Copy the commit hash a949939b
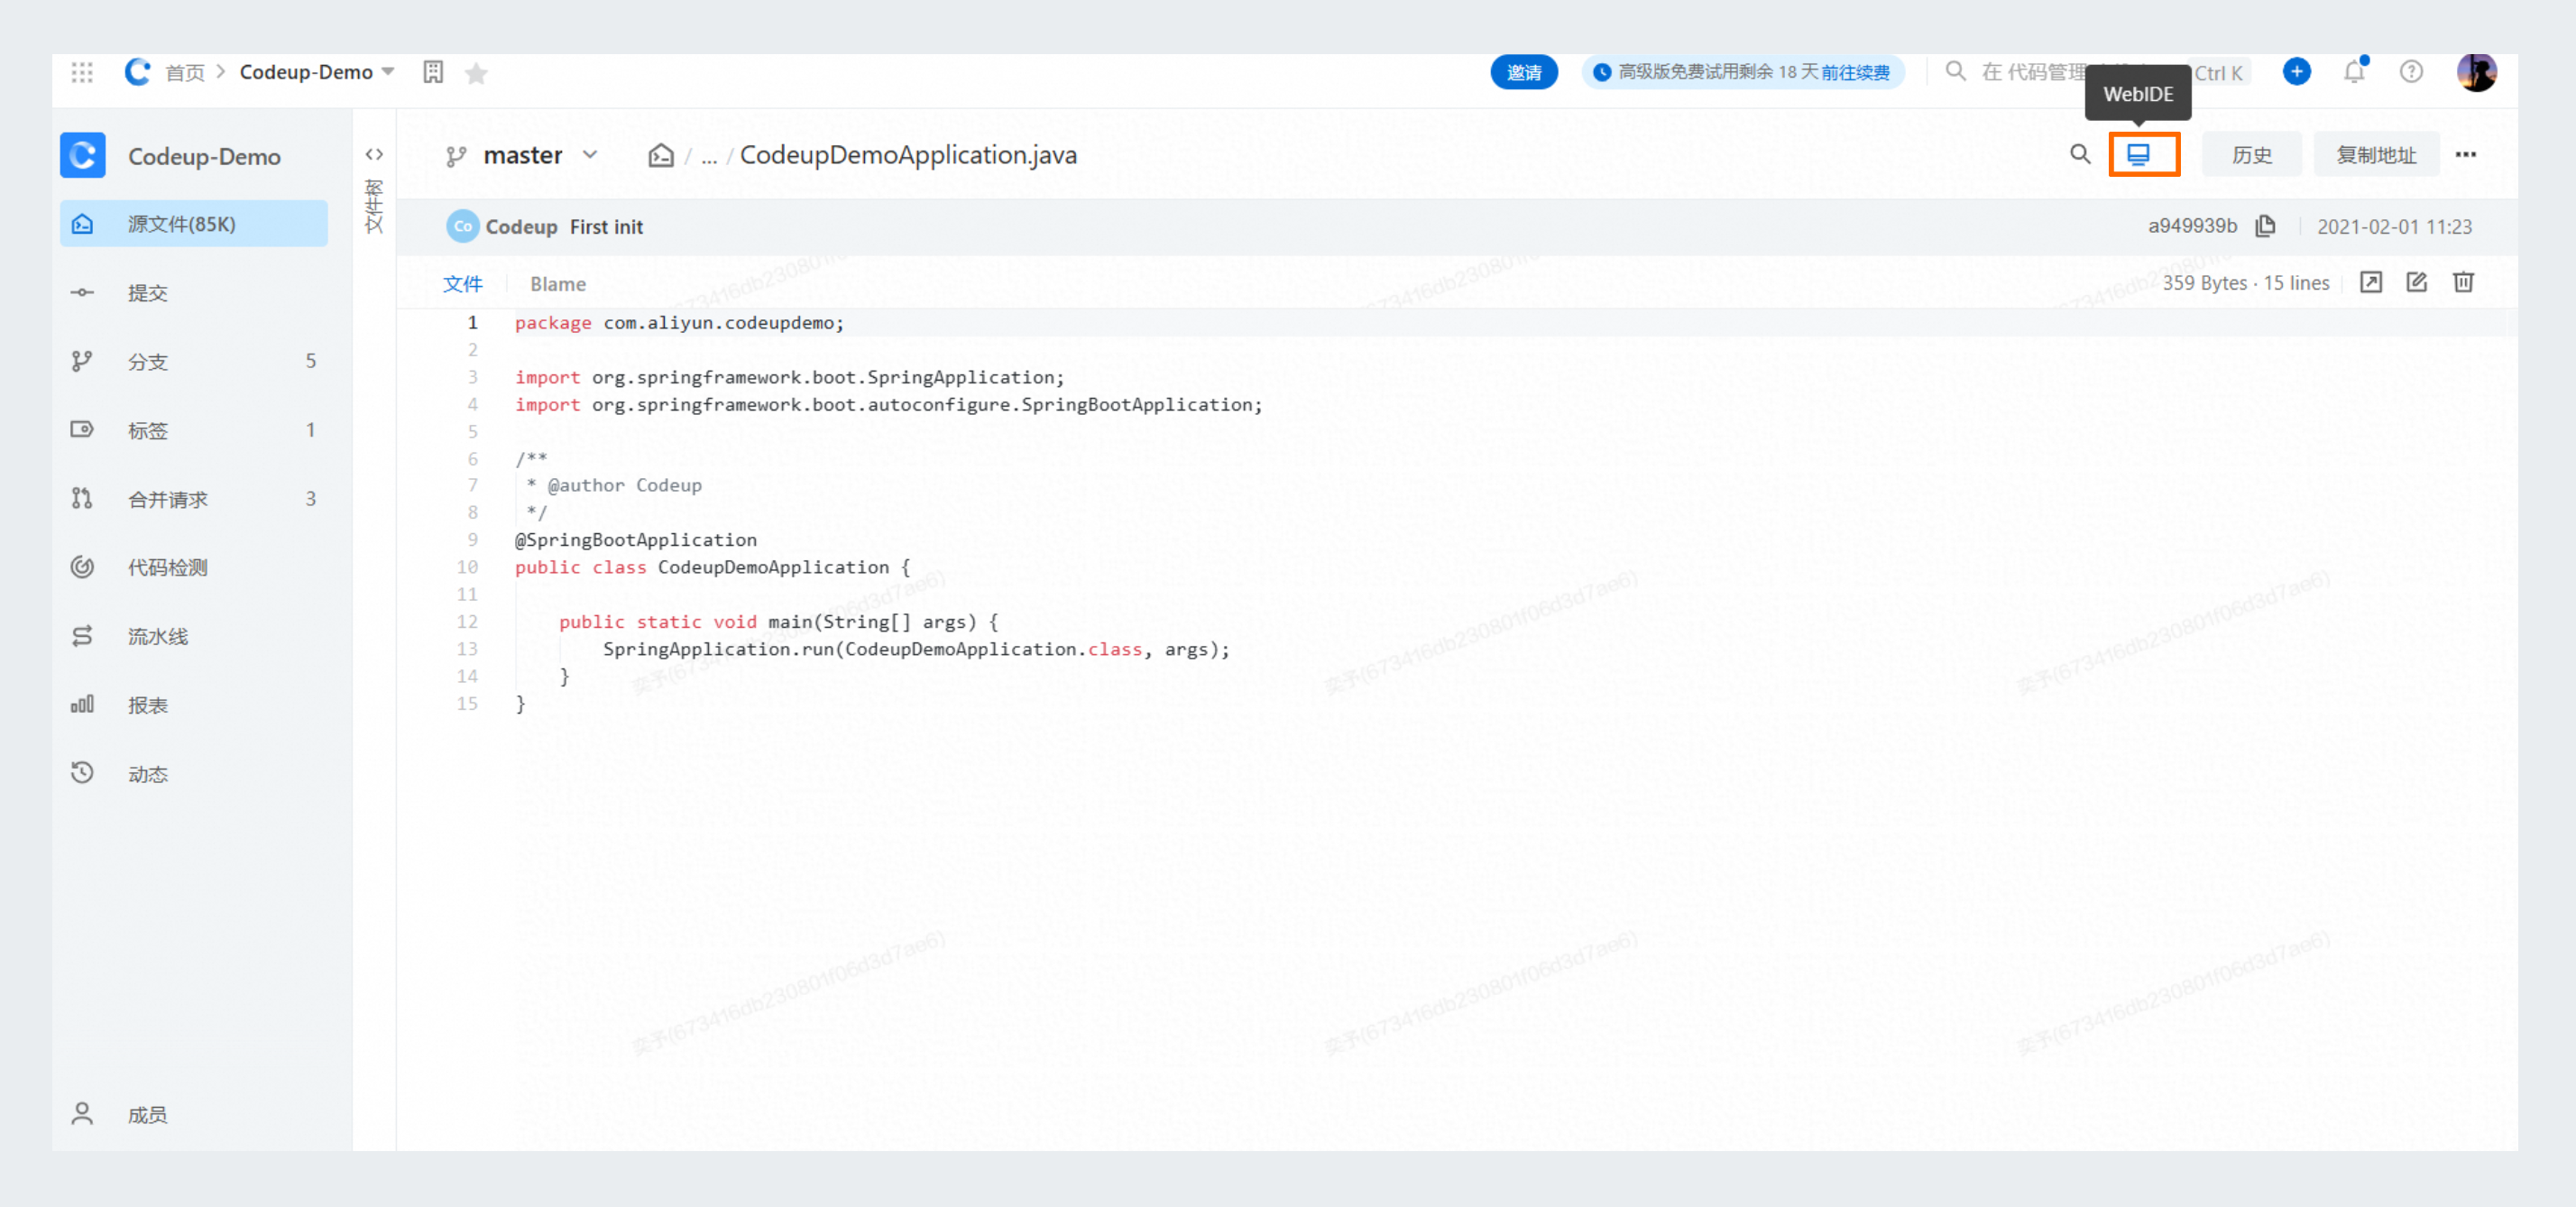This screenshot has height=1207, width=2576. pyautogui.click(x=2265, y=227)
